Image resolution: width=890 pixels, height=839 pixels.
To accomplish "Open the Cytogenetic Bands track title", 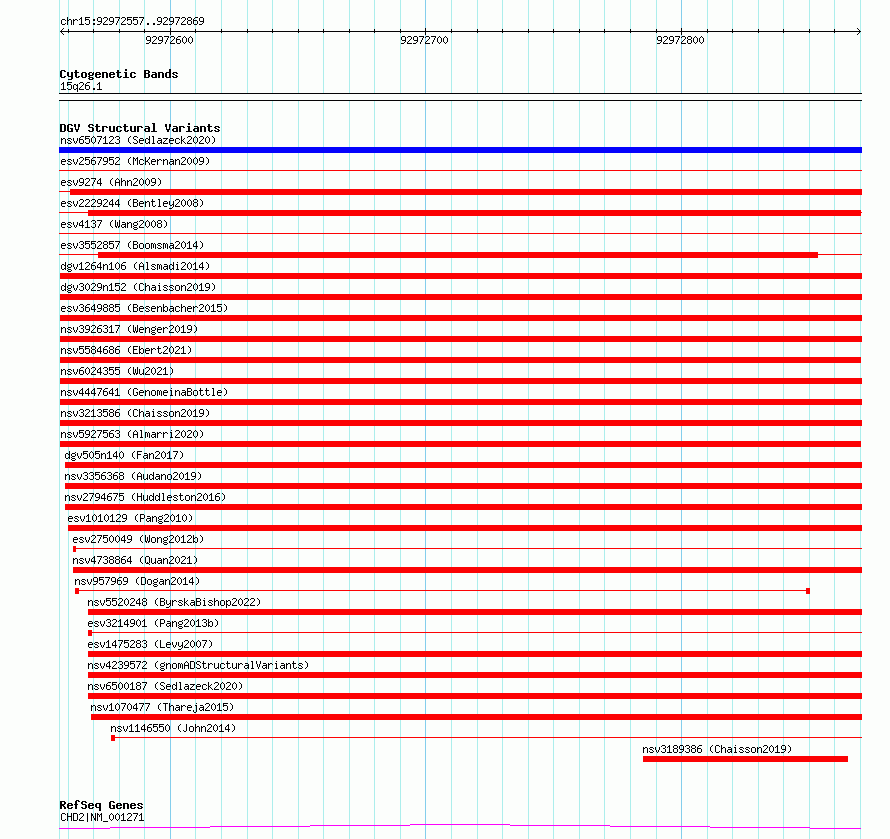I will pos(119,74).
